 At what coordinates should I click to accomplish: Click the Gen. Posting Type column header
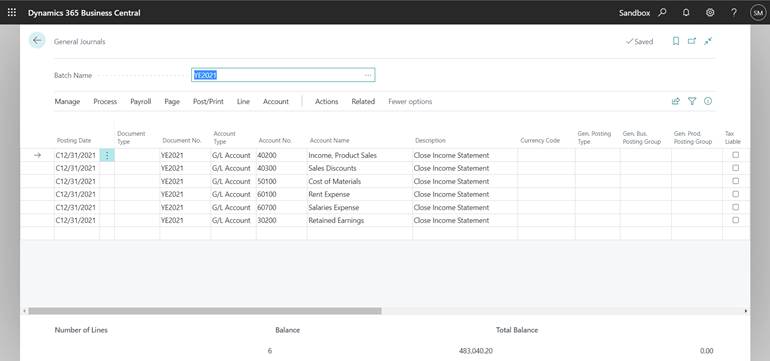coord(594,138)
